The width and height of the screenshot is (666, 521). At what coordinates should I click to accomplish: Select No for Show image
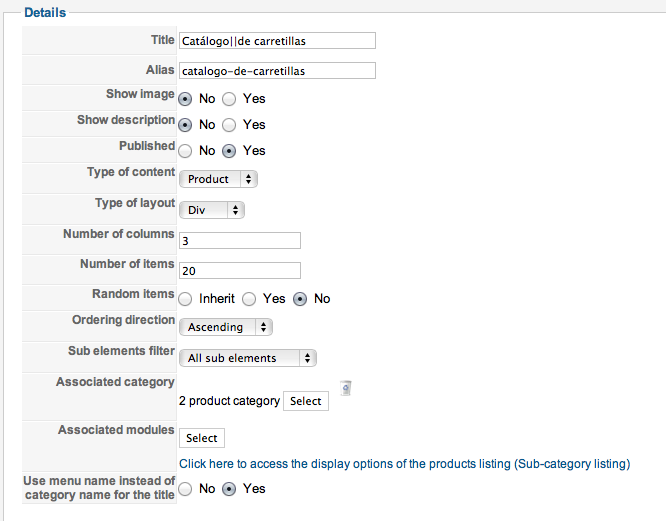(x=185, y=99)
